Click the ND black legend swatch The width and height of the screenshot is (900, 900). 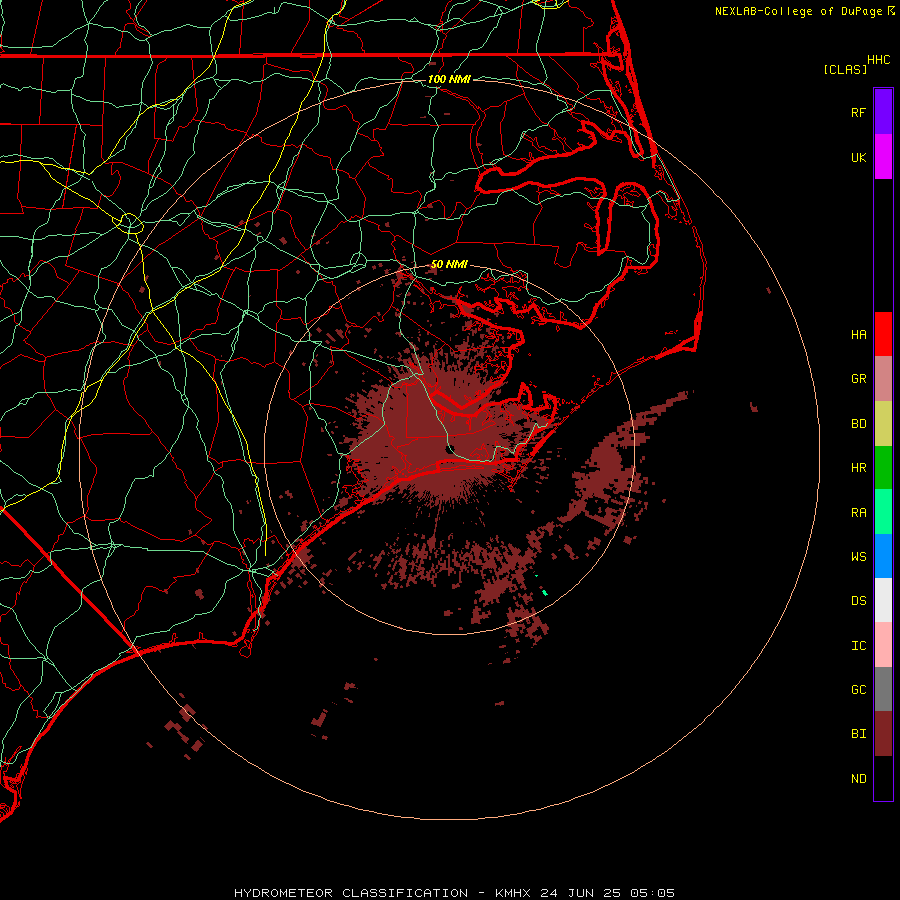pyautogui.click(x=883, y=778)
